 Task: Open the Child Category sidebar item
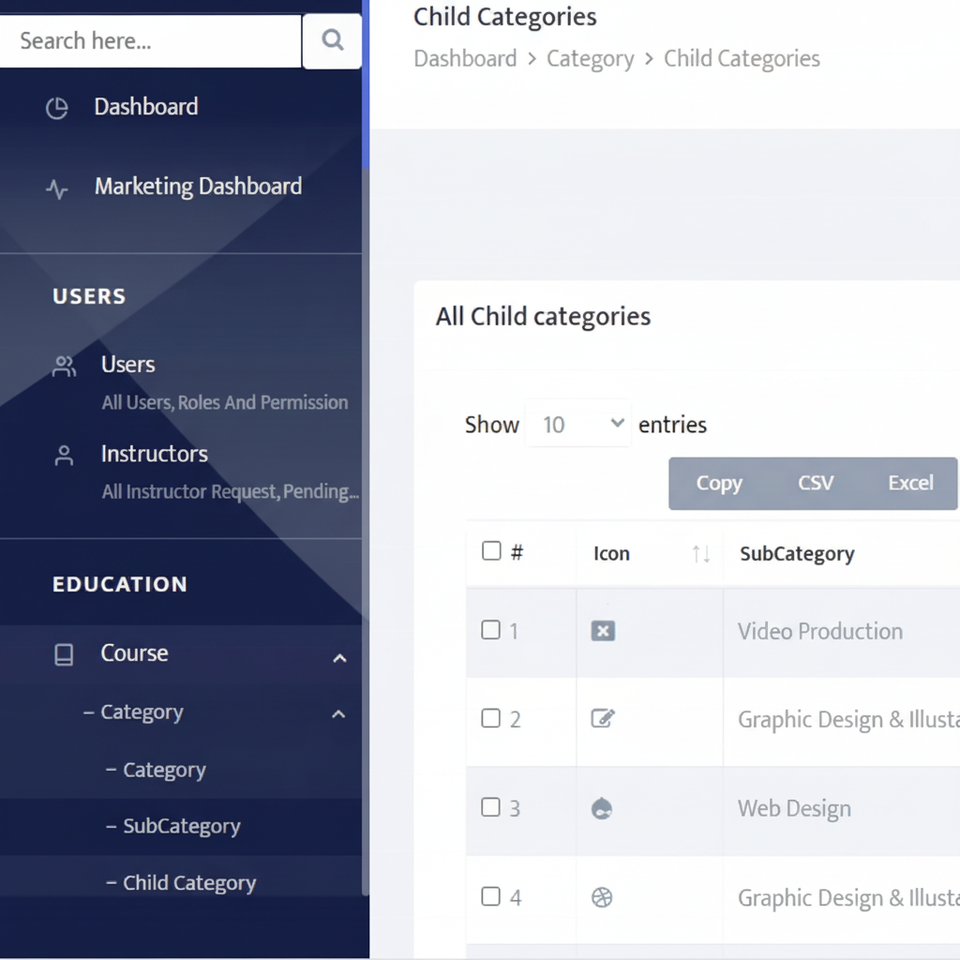coord(189,883)
